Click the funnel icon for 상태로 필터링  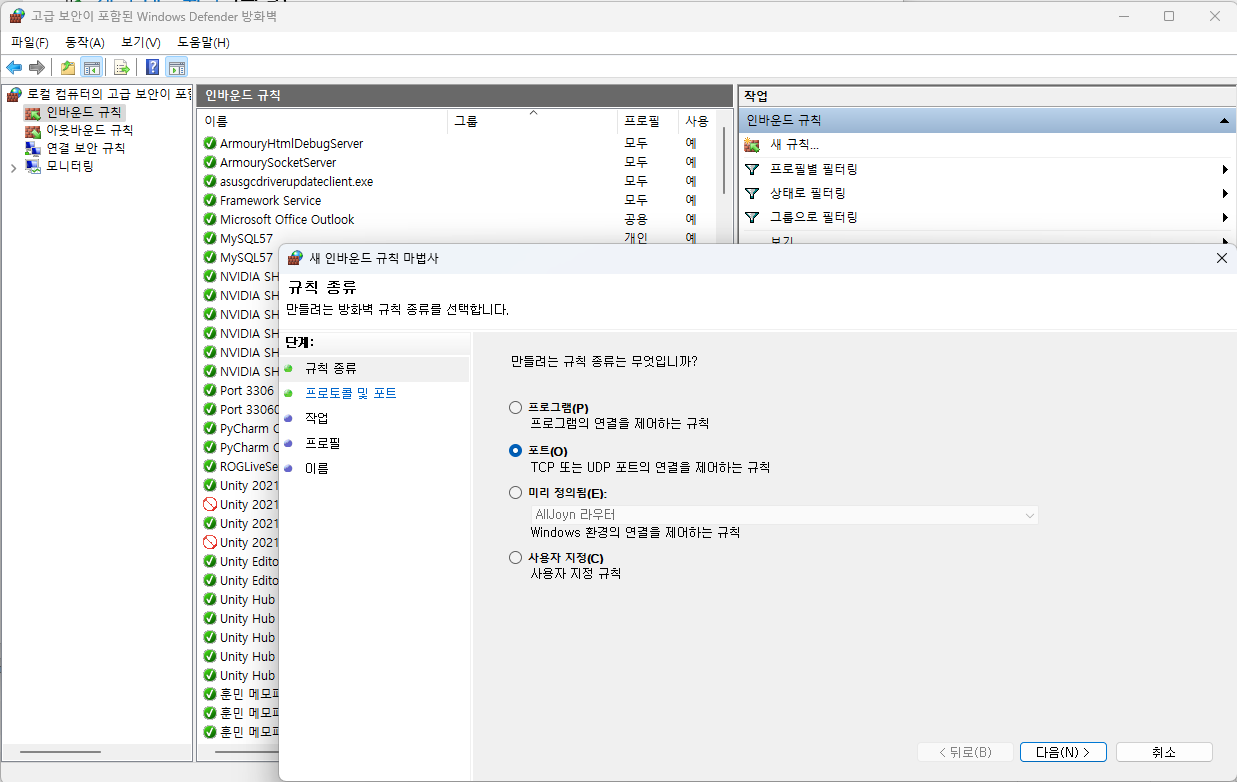coord(752,193)
